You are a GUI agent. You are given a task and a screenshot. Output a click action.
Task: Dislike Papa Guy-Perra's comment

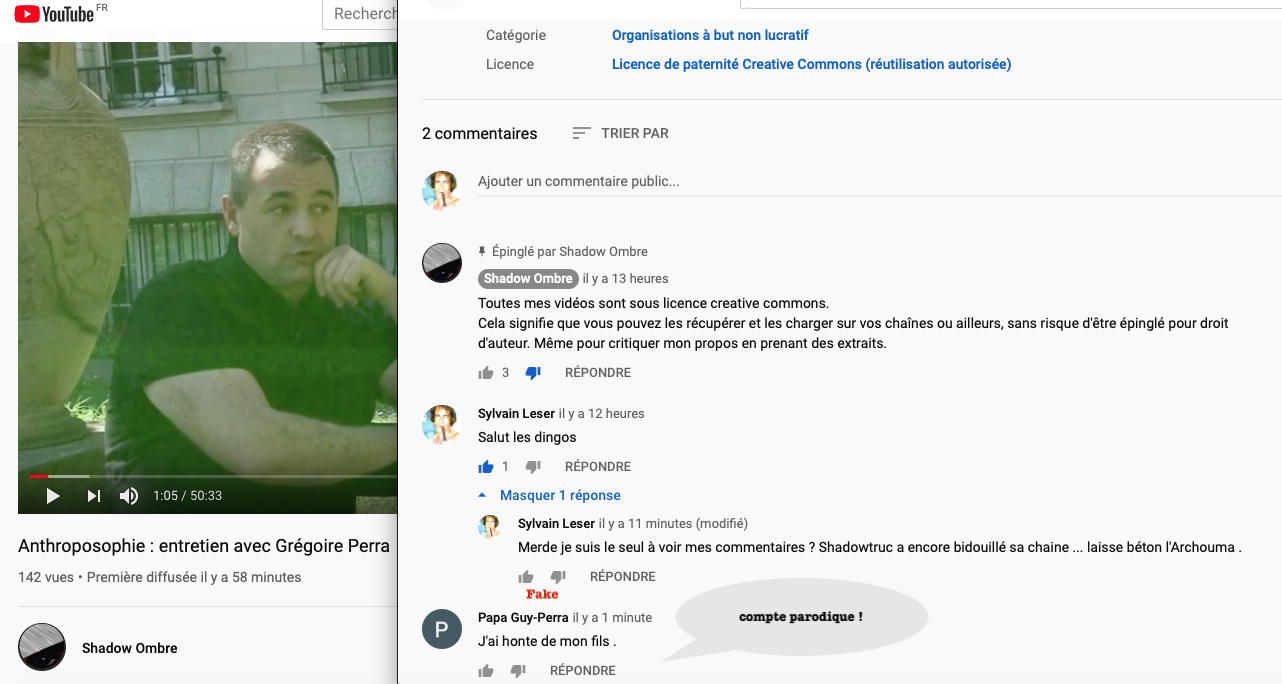518,671
